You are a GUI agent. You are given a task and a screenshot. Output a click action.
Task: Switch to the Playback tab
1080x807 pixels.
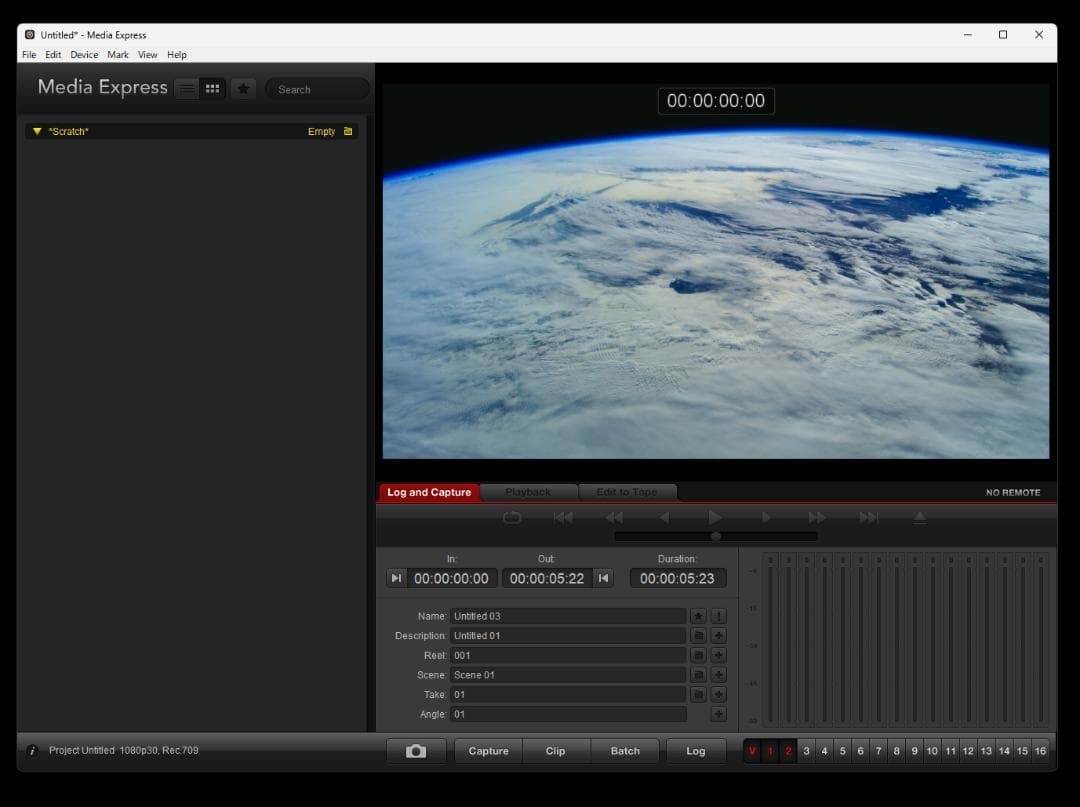[x=530, y=492]
